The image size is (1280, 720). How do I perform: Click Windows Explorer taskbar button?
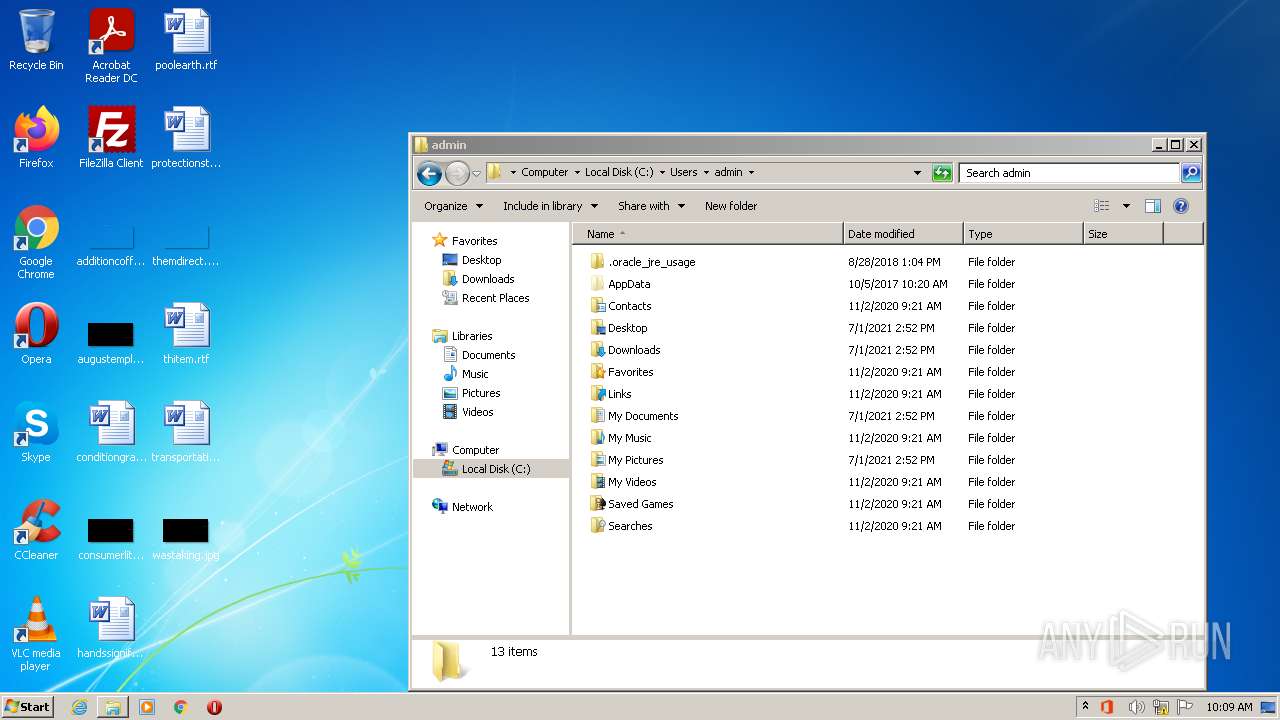pyautogui.click(x=113, y=707)
